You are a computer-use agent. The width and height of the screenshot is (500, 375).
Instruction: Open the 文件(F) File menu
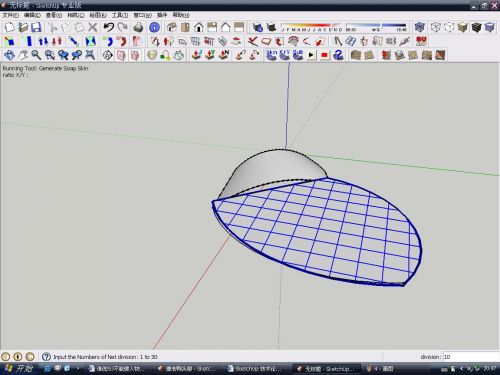pyautogui.click(x=11, y=15)
